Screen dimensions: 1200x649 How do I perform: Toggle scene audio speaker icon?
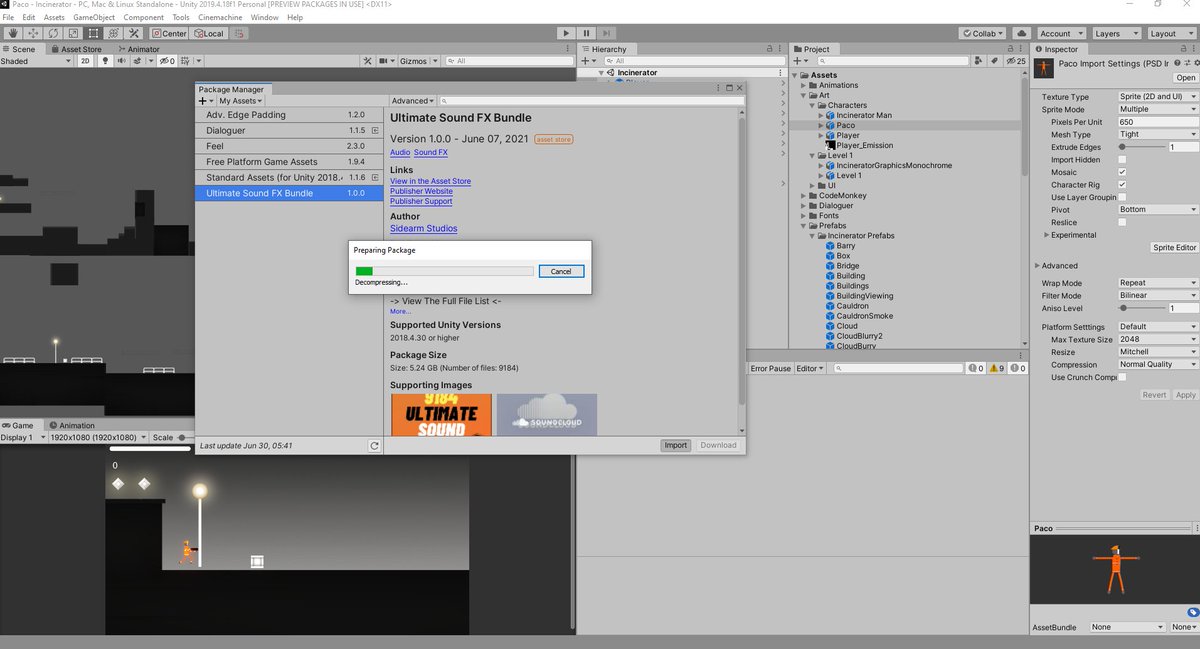click(121, 61)
